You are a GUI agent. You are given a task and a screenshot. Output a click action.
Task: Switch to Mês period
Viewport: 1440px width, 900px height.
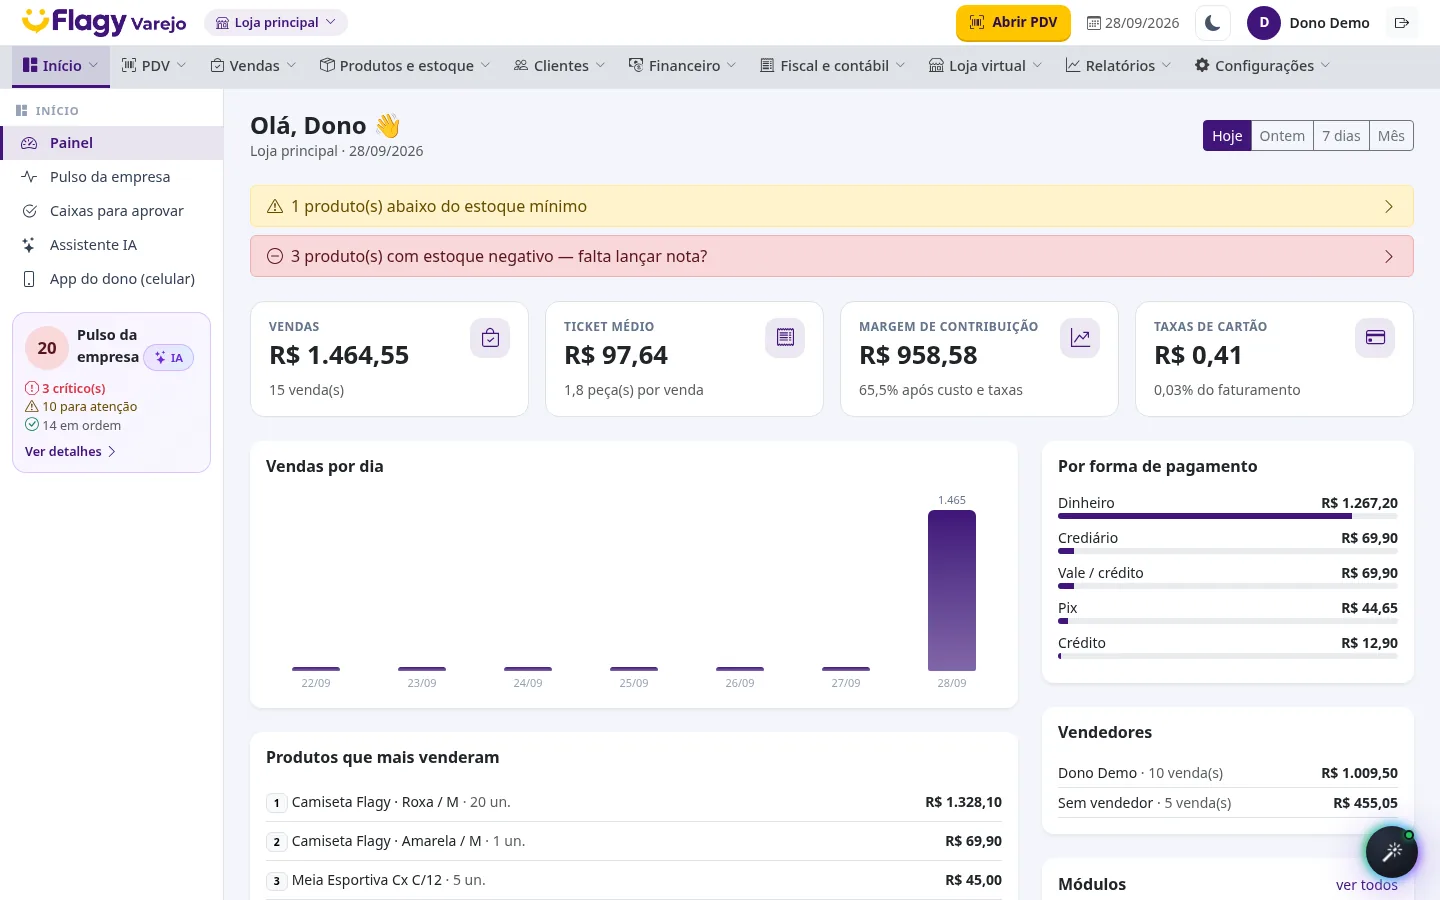[1391, 136]
